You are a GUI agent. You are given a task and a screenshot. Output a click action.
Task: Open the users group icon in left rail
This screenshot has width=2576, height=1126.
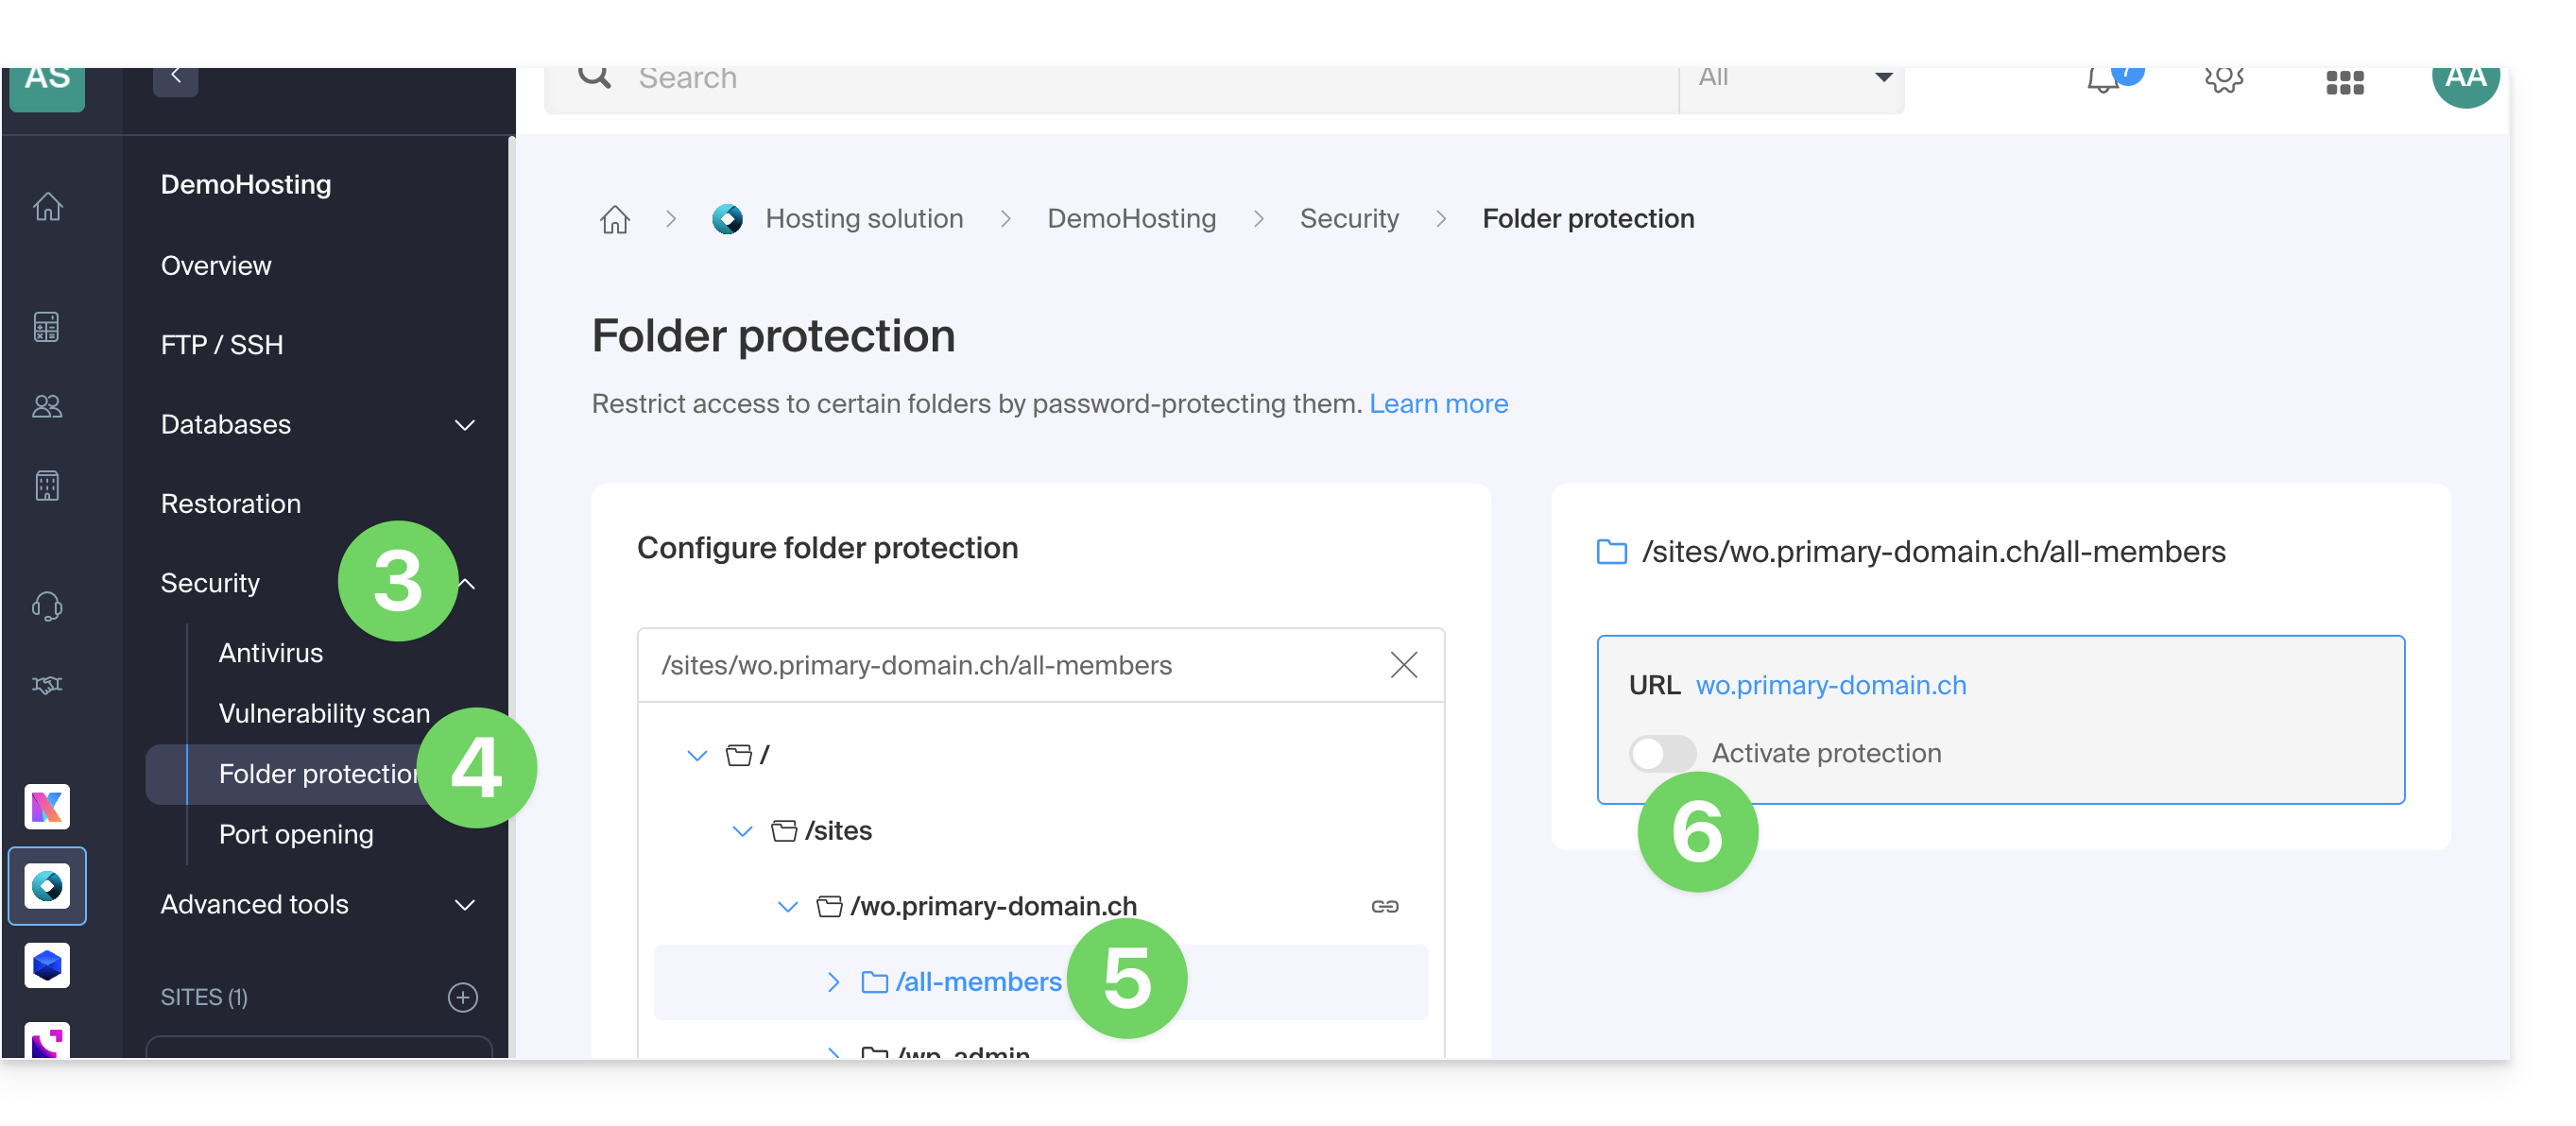coord(47,406)
